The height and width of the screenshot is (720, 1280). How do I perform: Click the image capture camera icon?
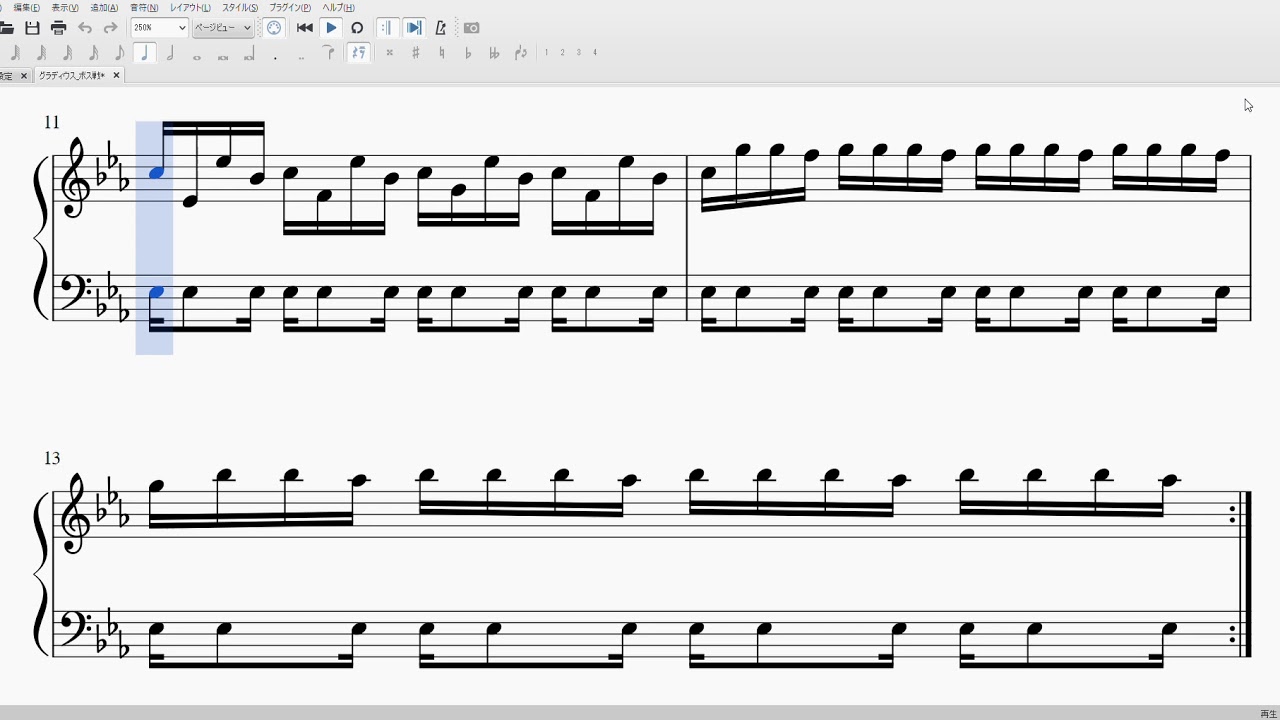[x=471, y=28]
